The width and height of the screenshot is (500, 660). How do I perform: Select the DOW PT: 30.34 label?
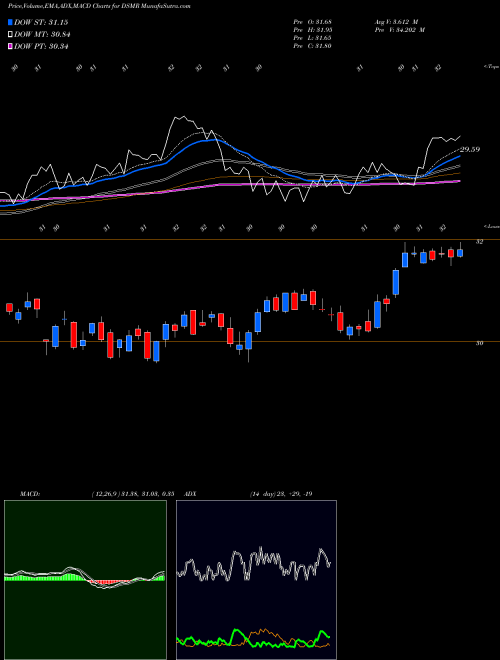[x=41, y=46]
